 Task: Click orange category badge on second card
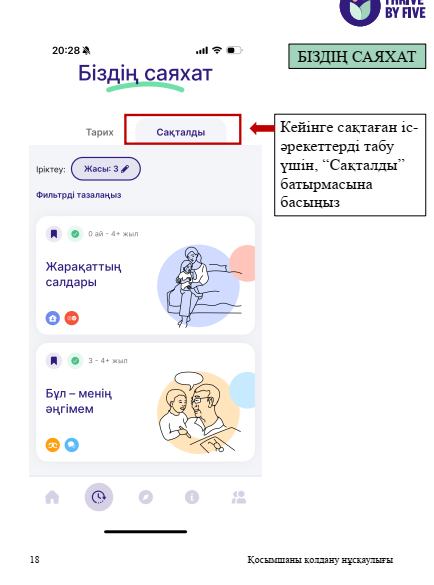click(x=53, y=445)
